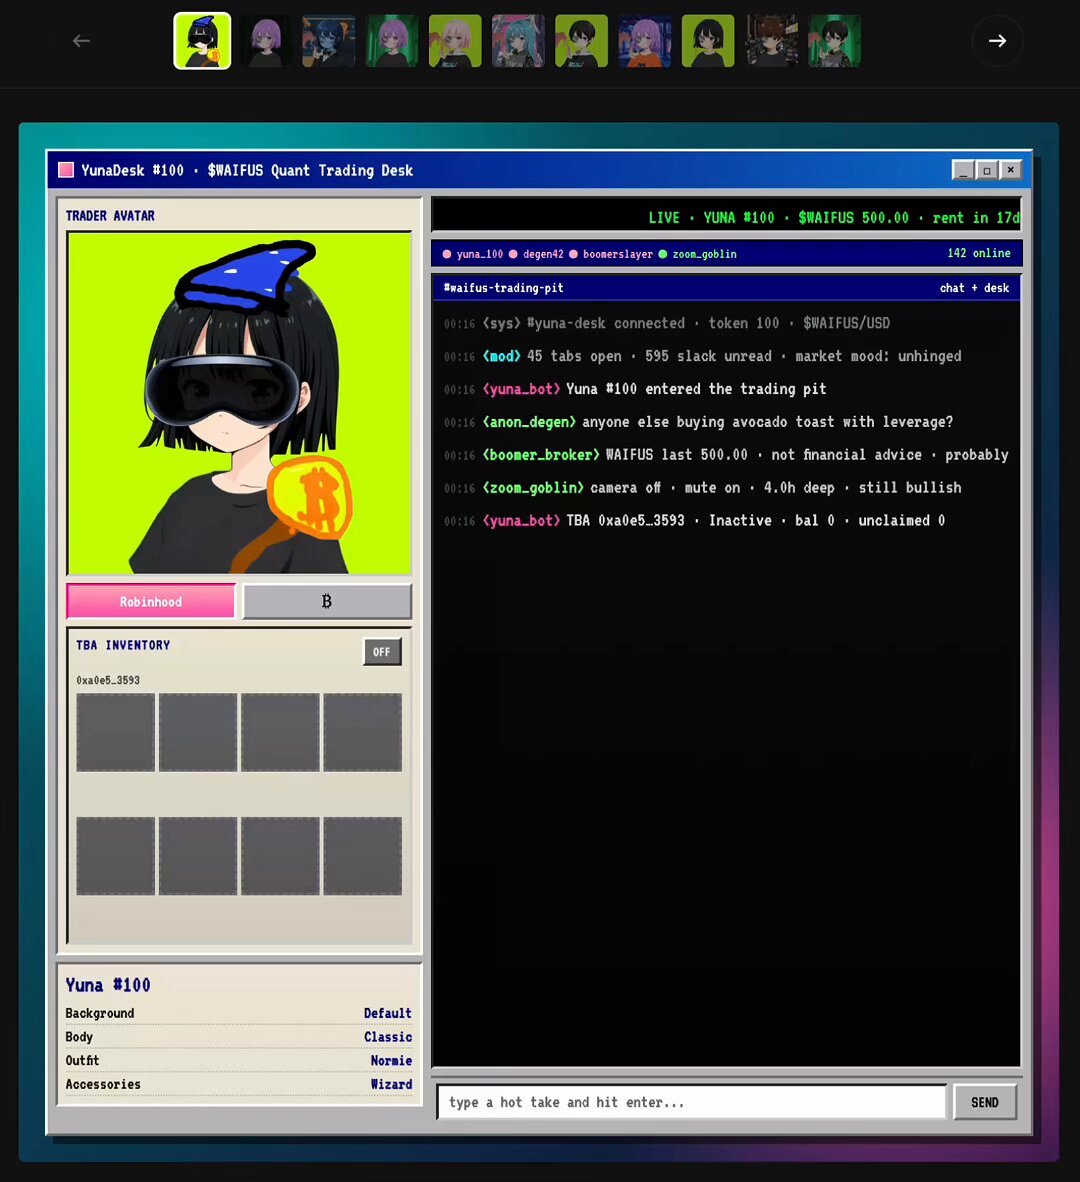Send the chat message with SEND

(985, 1102)
